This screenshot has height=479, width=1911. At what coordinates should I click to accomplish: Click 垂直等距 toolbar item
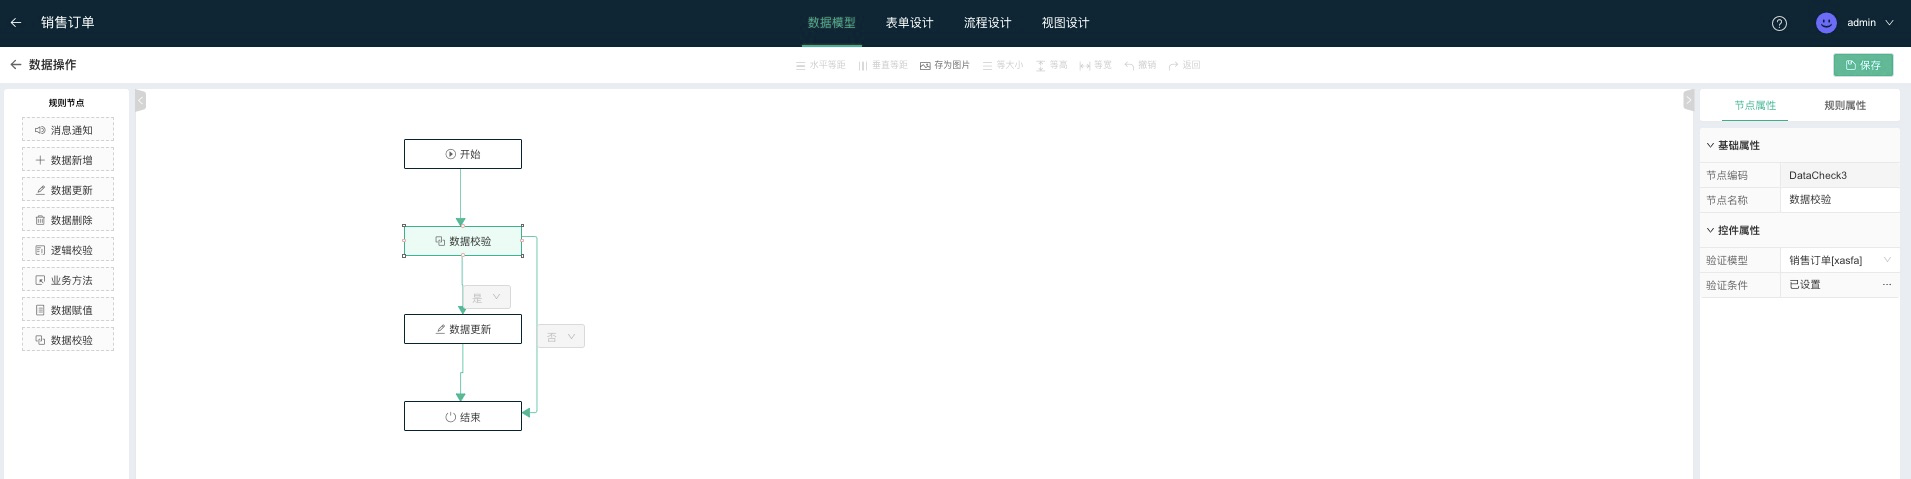883,65
